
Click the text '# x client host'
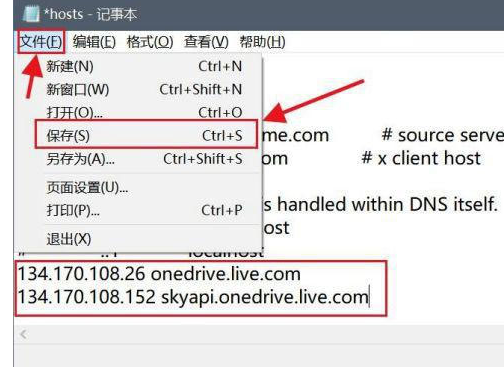[421, 158]
